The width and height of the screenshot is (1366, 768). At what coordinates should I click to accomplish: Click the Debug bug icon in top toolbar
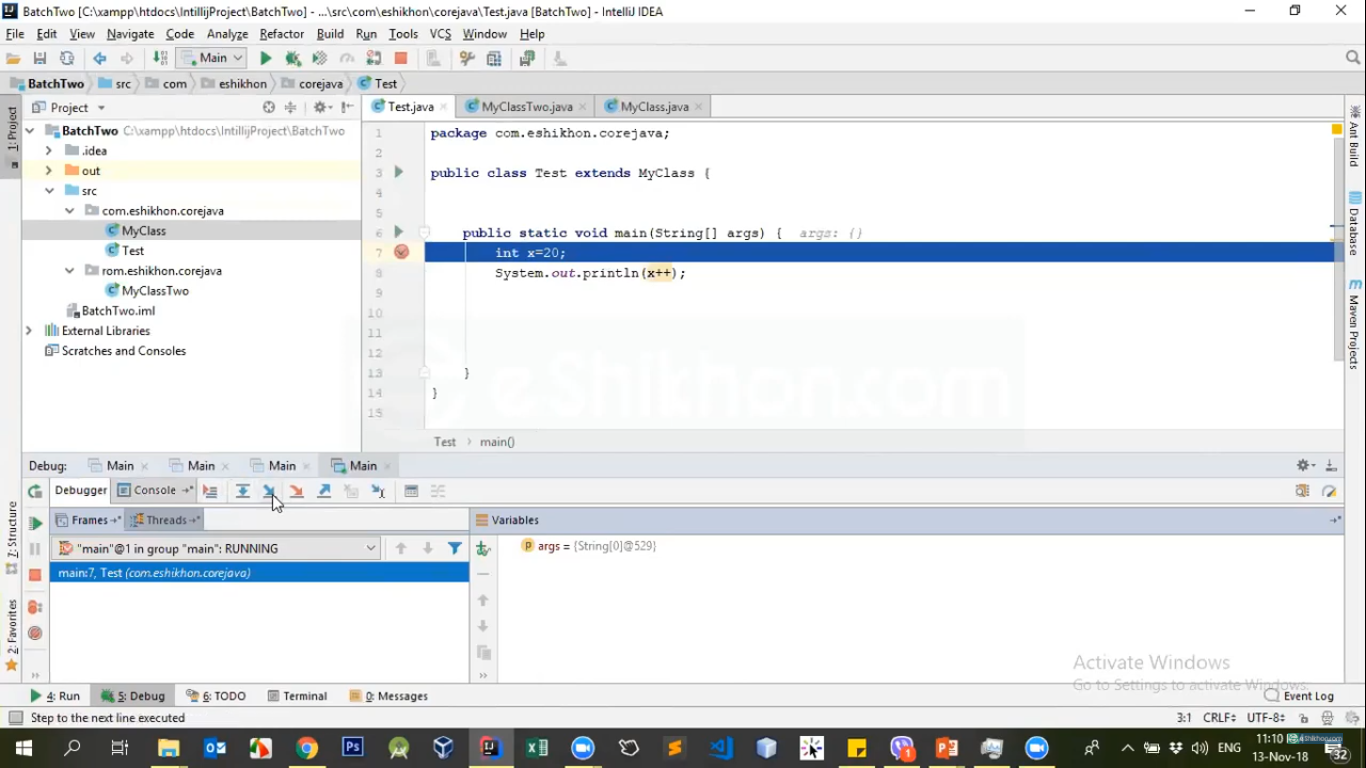[293, 59]
